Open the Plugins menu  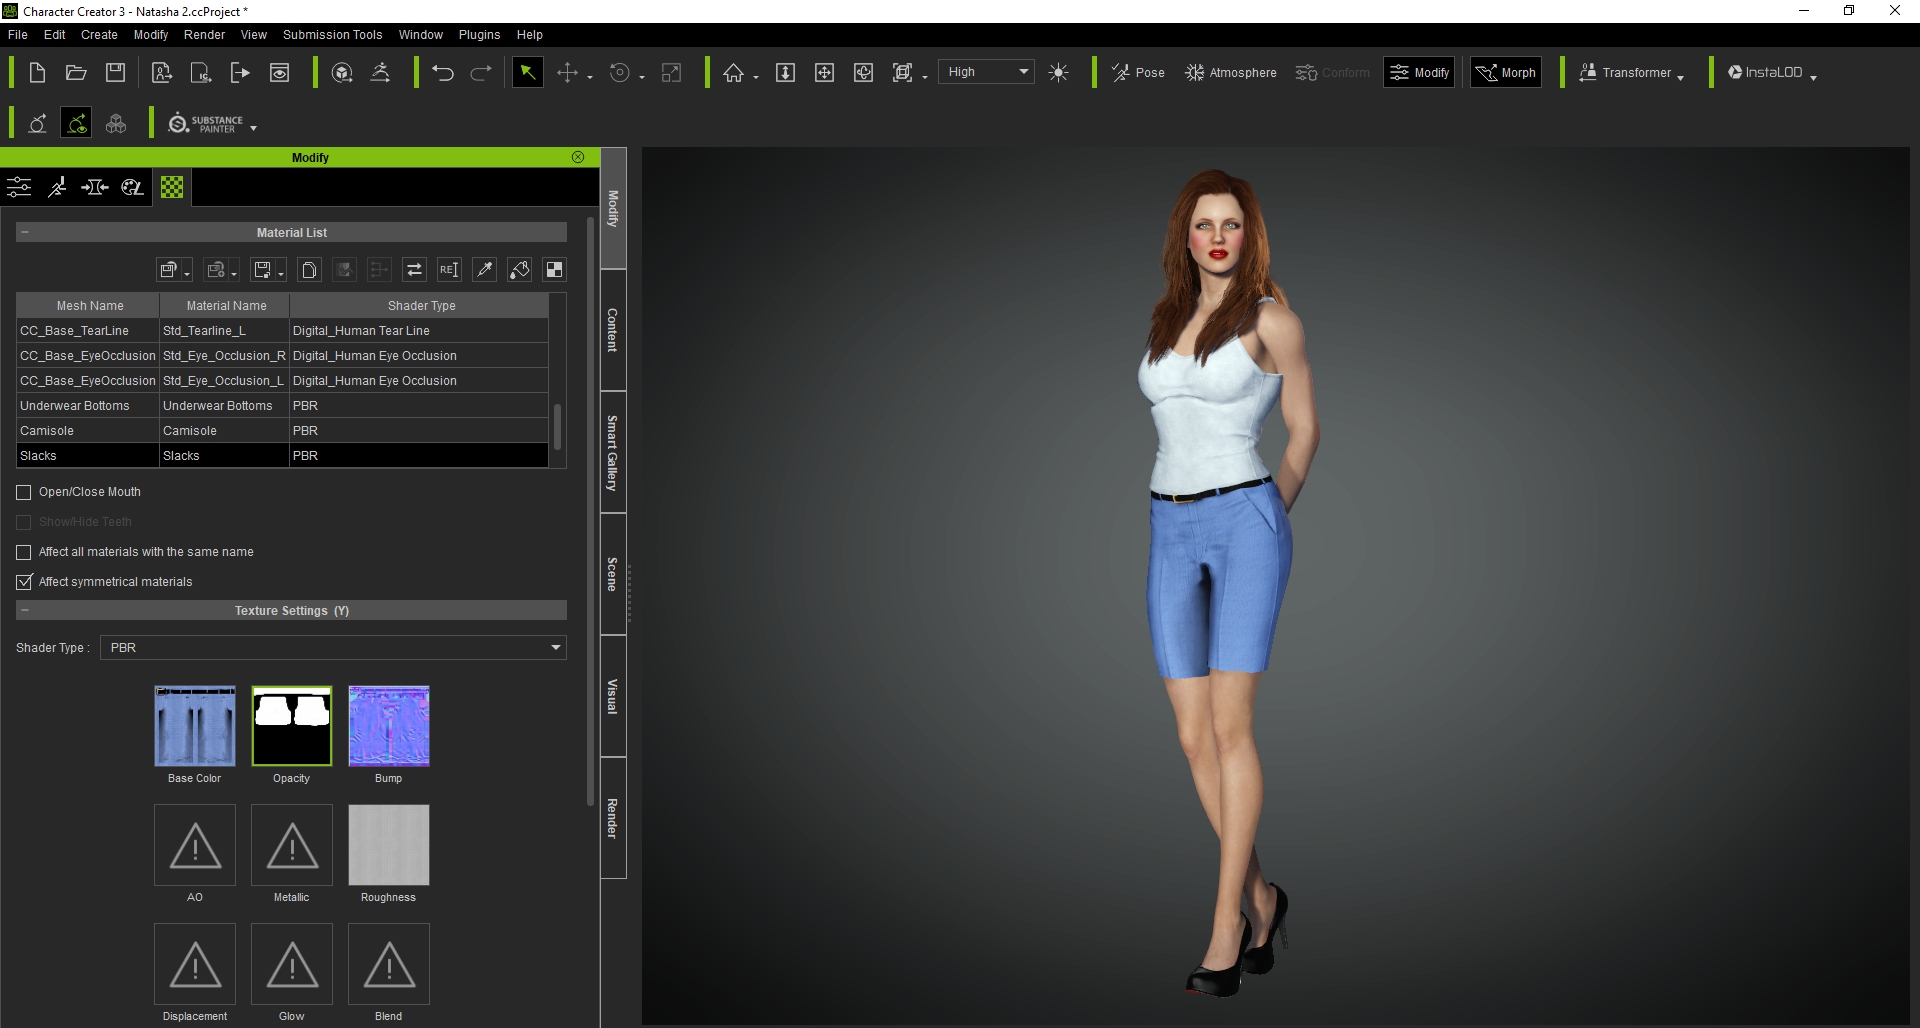[479, 34]
